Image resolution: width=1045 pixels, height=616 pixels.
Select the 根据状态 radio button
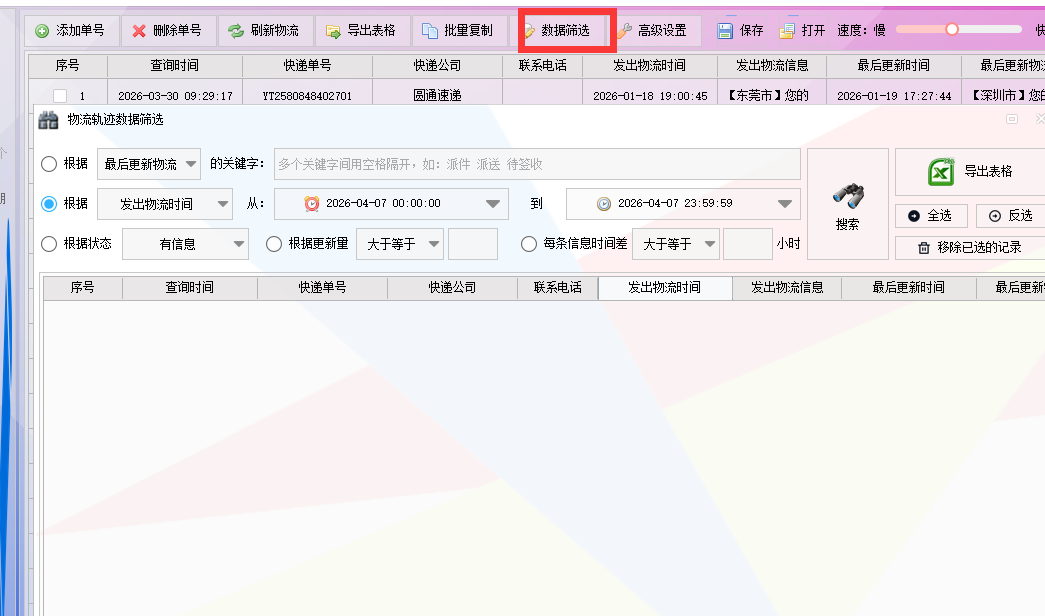(49, 243)
